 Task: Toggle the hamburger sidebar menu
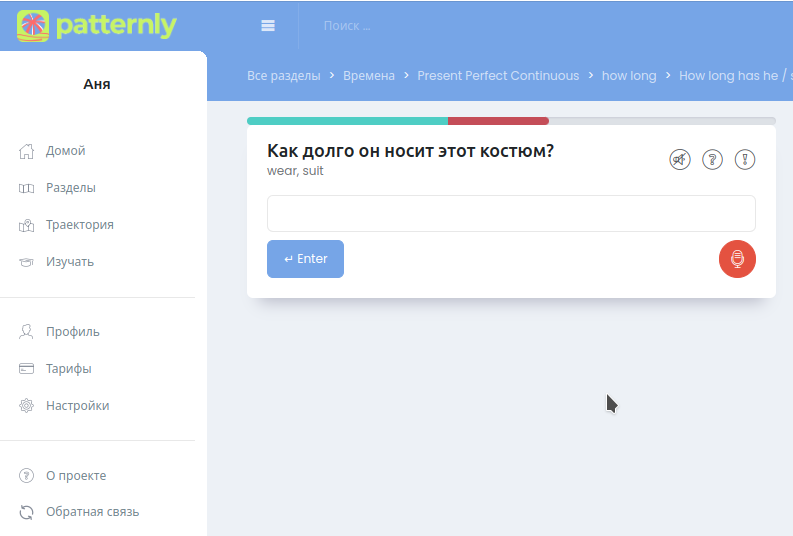click(268, 26)
